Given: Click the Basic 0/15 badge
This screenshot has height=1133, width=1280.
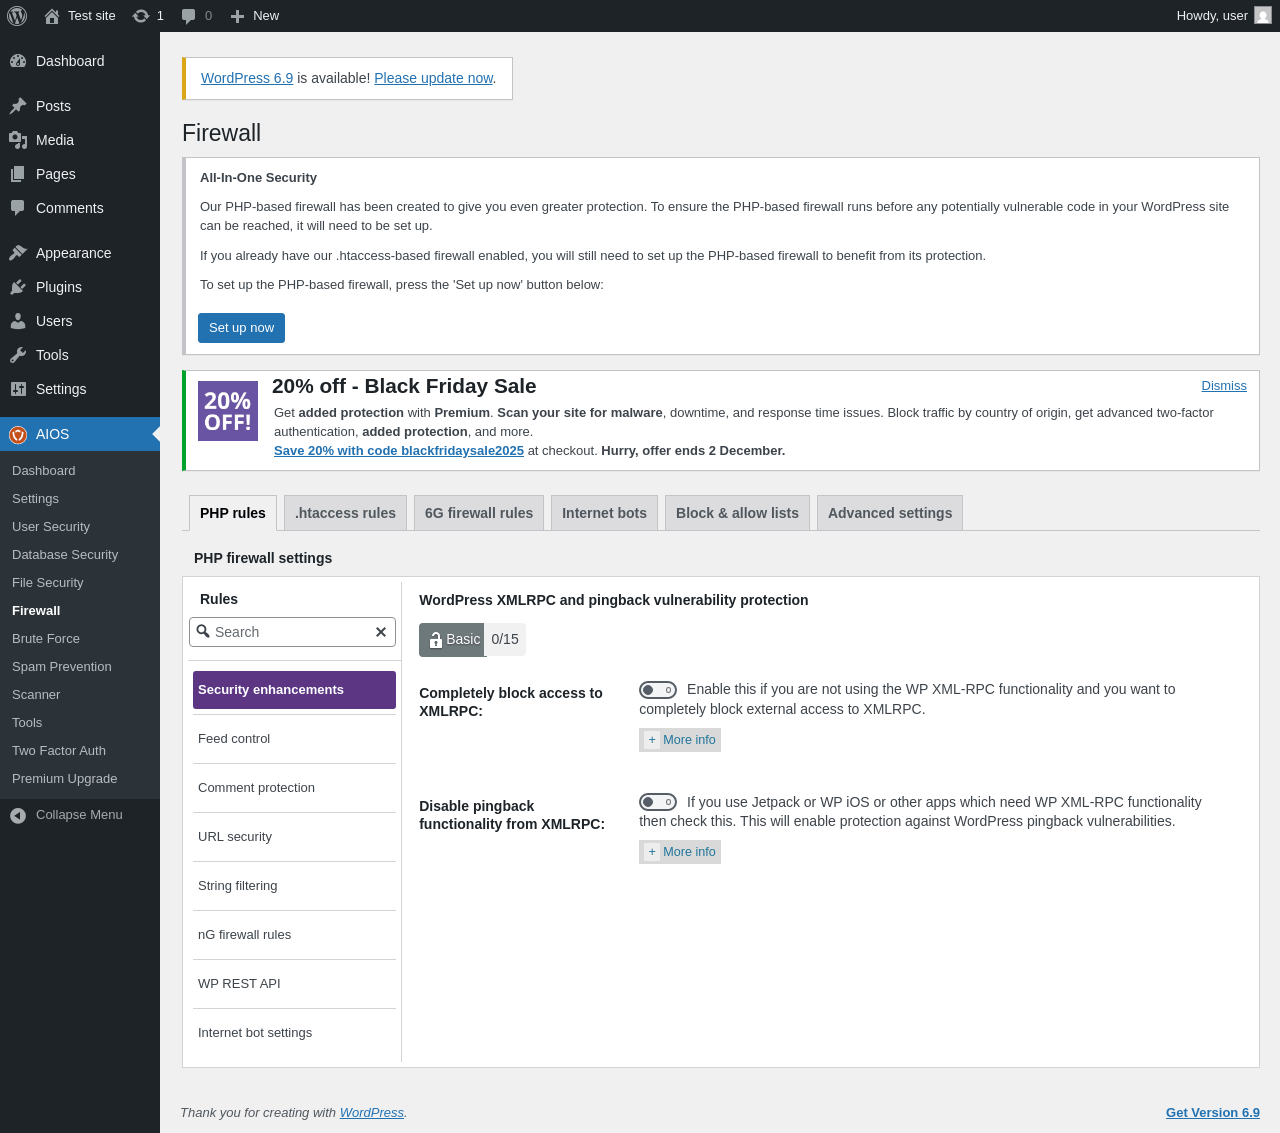Looking at the screenshot, I should [472, 640].
